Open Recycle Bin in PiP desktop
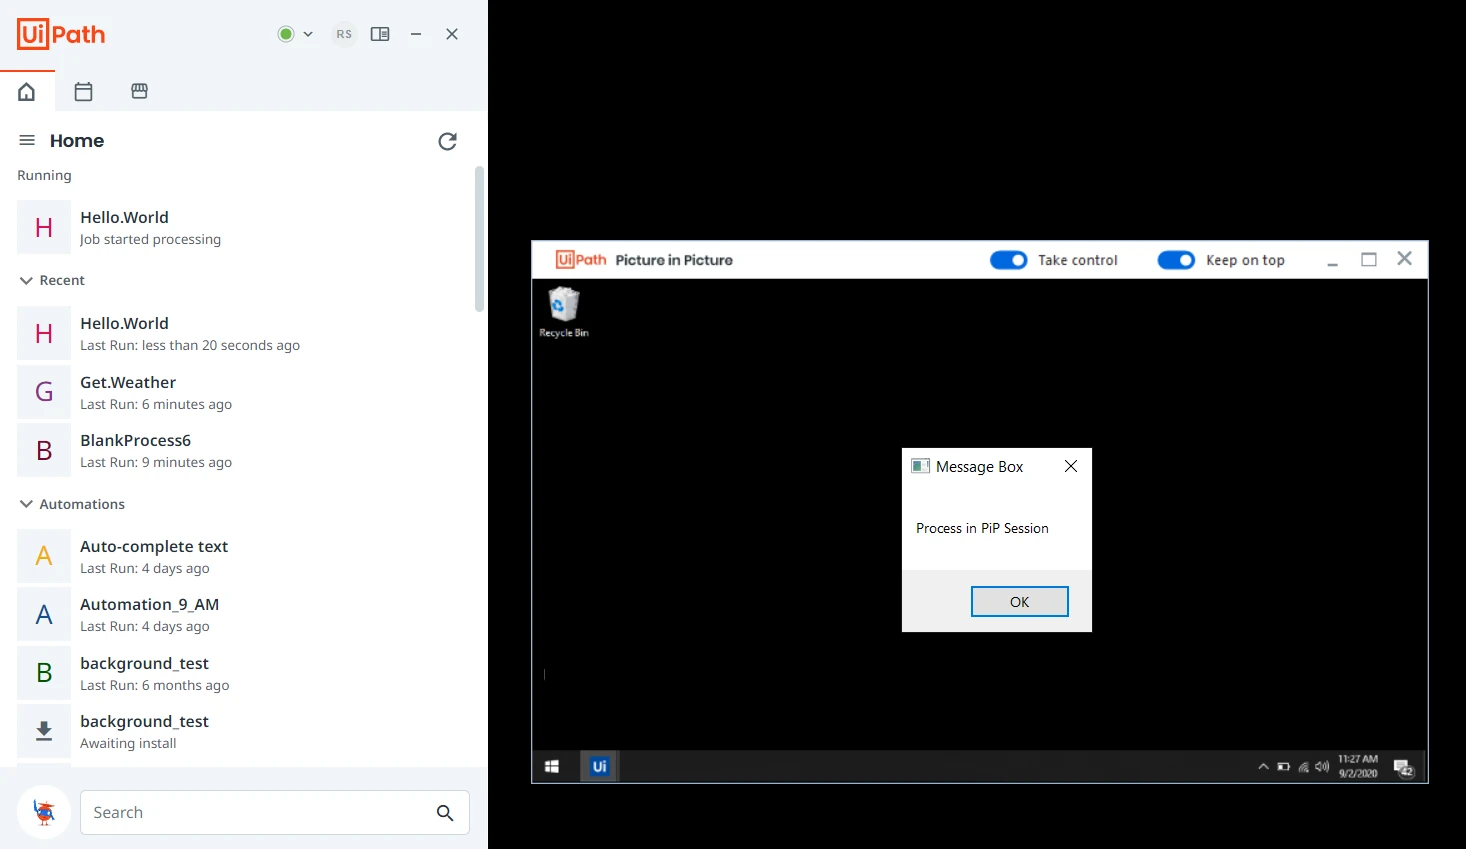1466x849 pixels. (564, 312)
